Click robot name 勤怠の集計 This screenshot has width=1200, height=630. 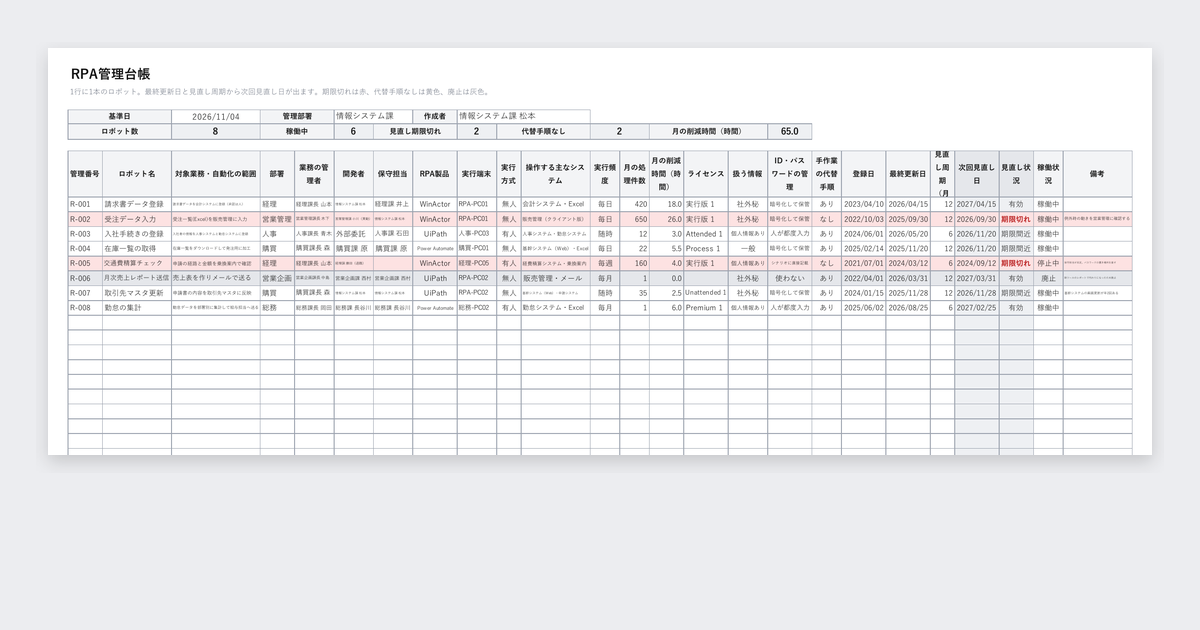pos(123,308)
